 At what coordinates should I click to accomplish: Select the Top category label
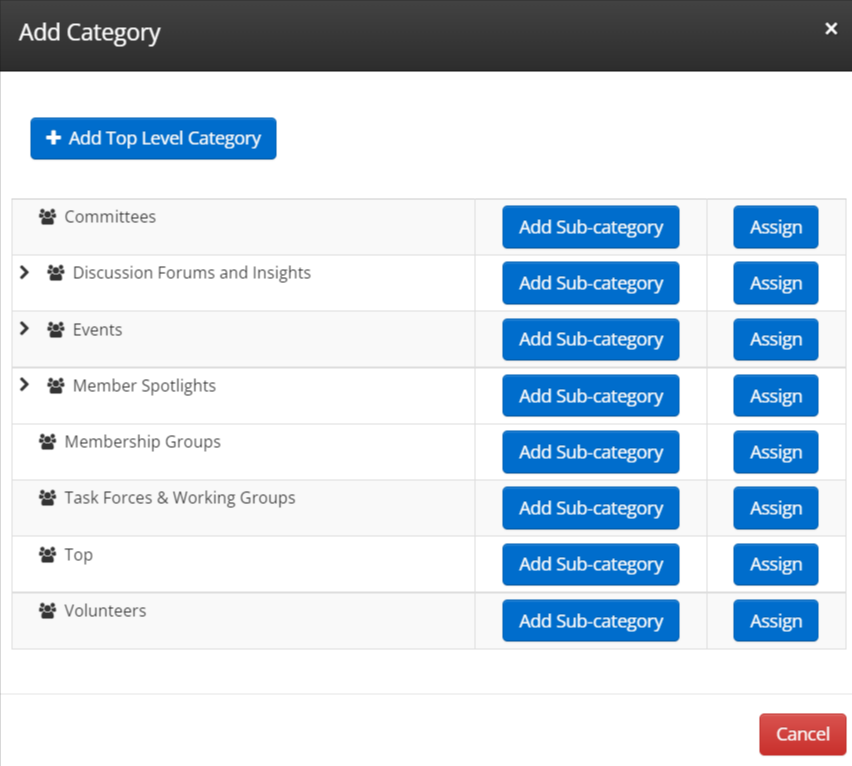[x=79, y=555]
